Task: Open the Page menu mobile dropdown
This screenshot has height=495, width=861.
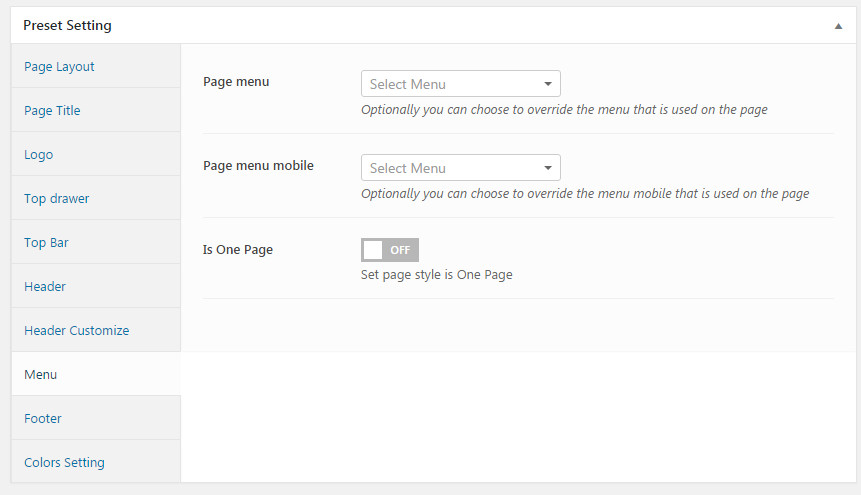Action: [461, 168]
